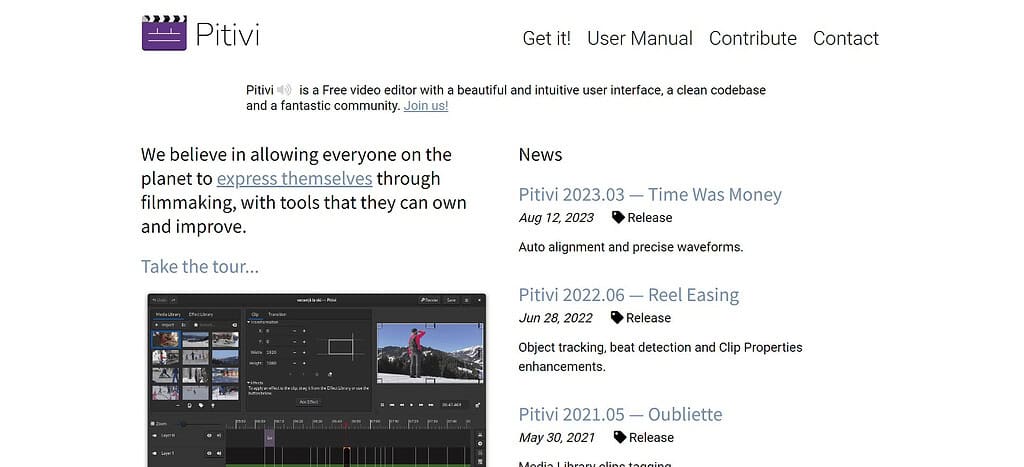The image size is (1024, 467).
Task: Toggle the Layer 1 eye visibility icon
Action: (209, 453)
